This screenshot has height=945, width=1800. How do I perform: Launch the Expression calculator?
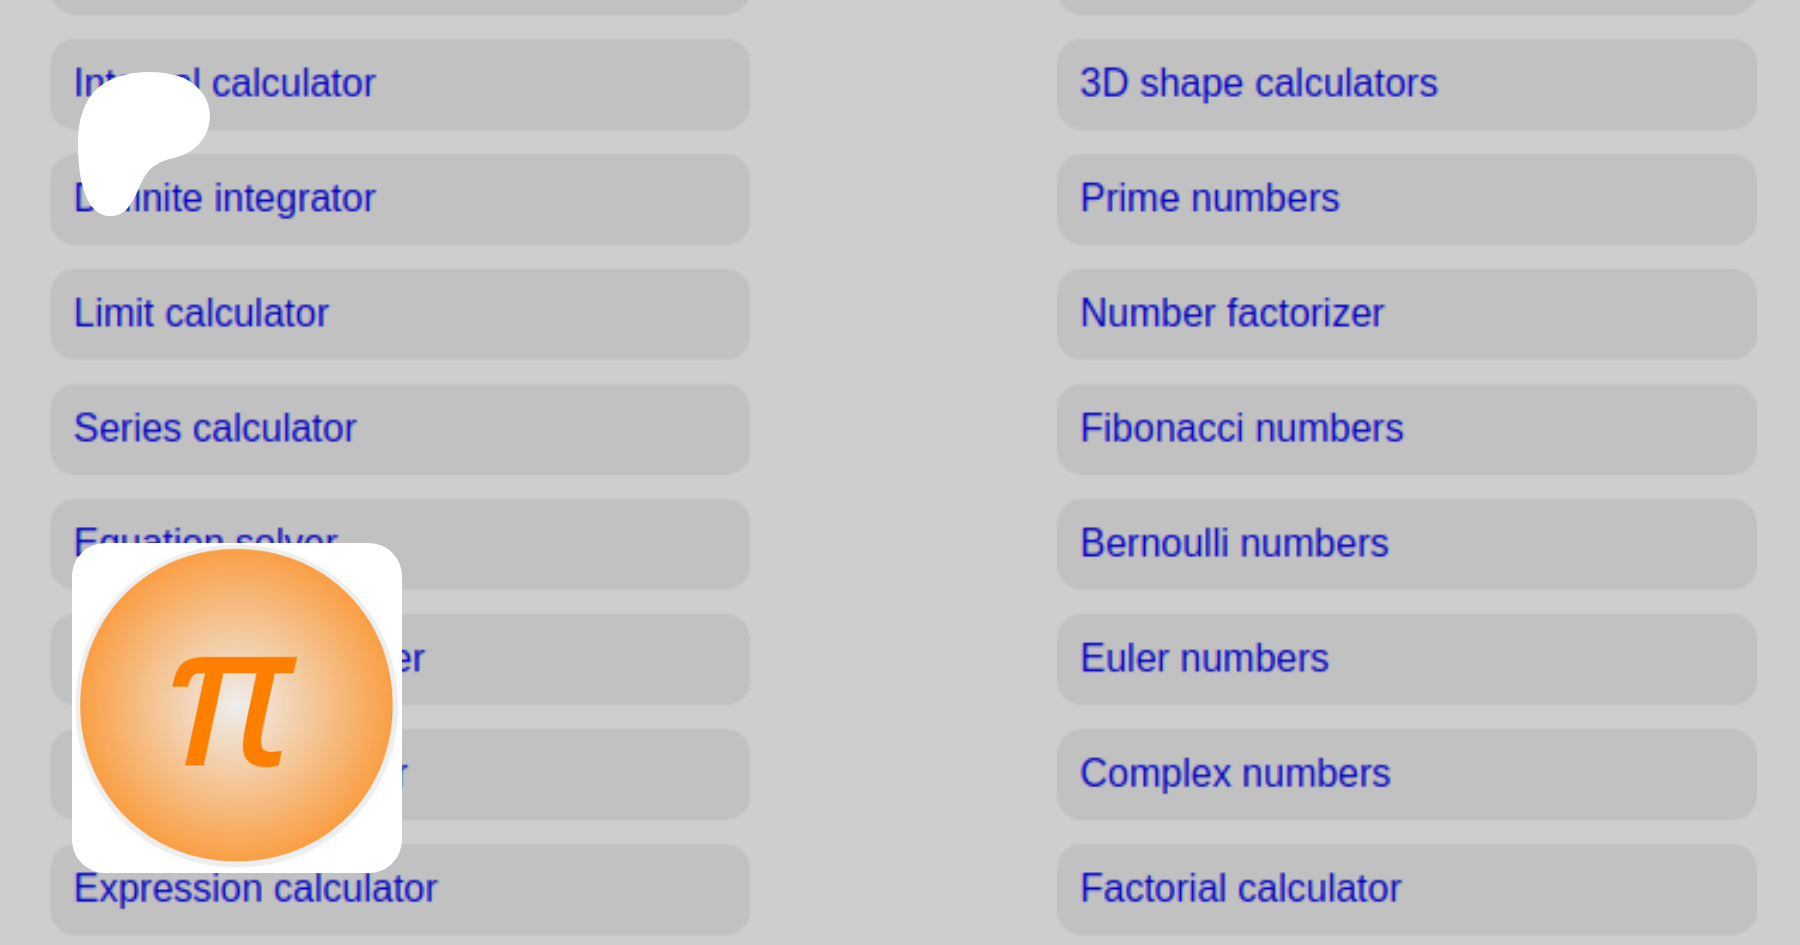[256, 890]
